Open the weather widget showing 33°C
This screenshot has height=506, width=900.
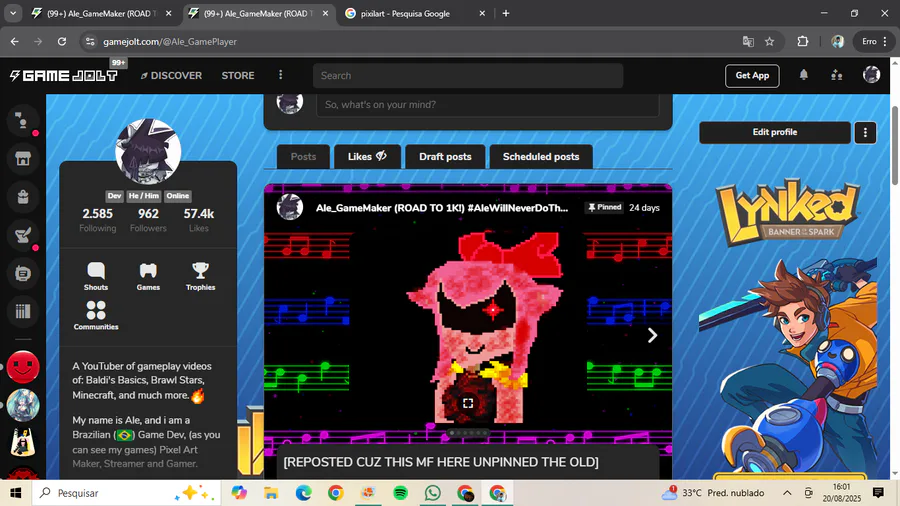712,493
